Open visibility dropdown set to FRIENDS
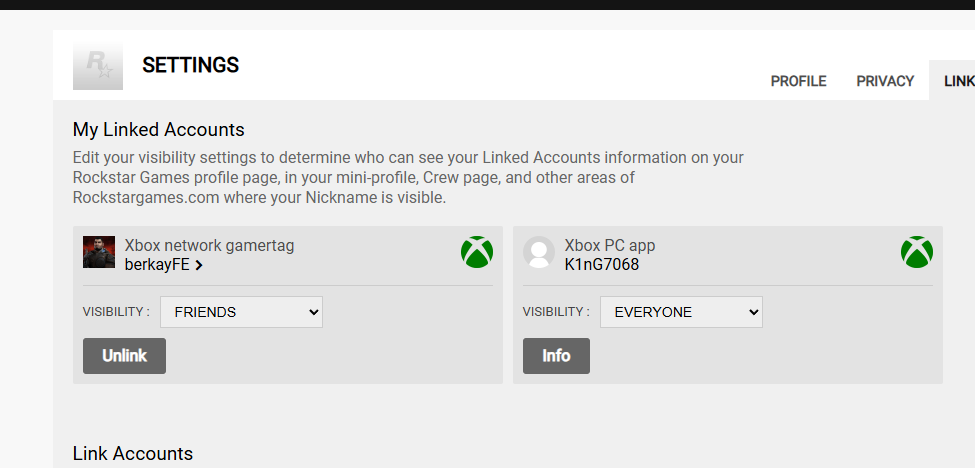Viewport: 975px width, 468px height. (x=241, y=312)
